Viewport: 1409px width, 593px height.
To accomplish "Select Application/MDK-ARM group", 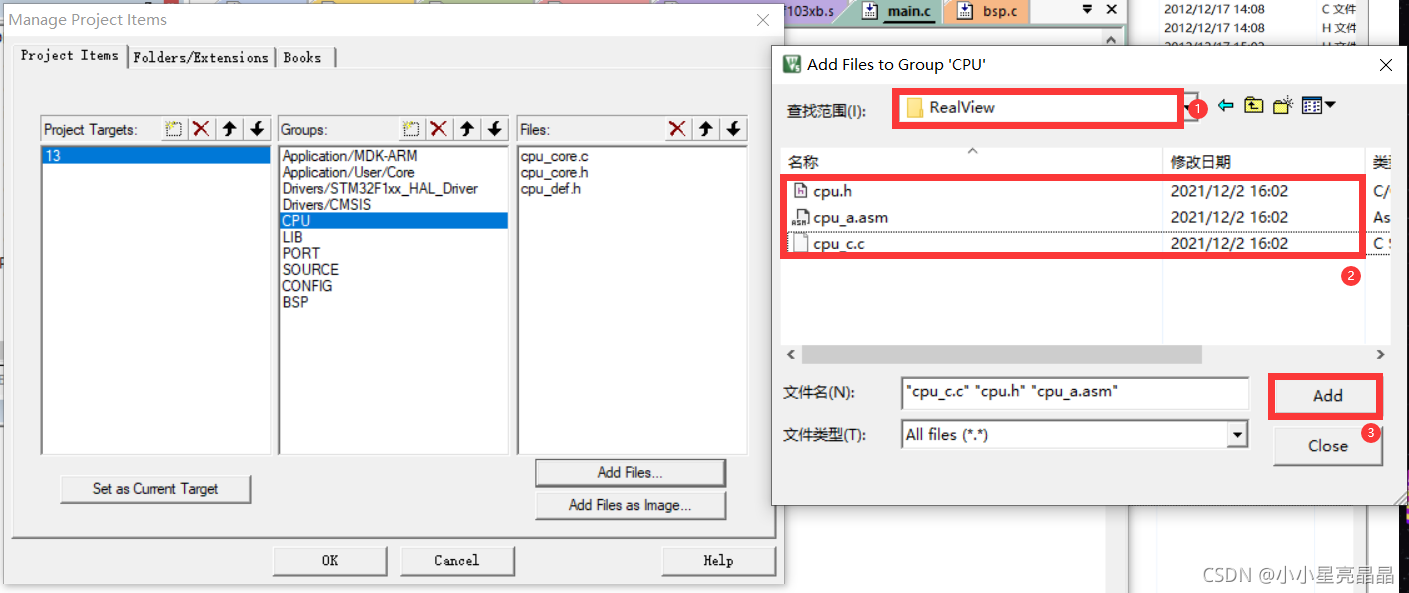I will click(350, 156).
